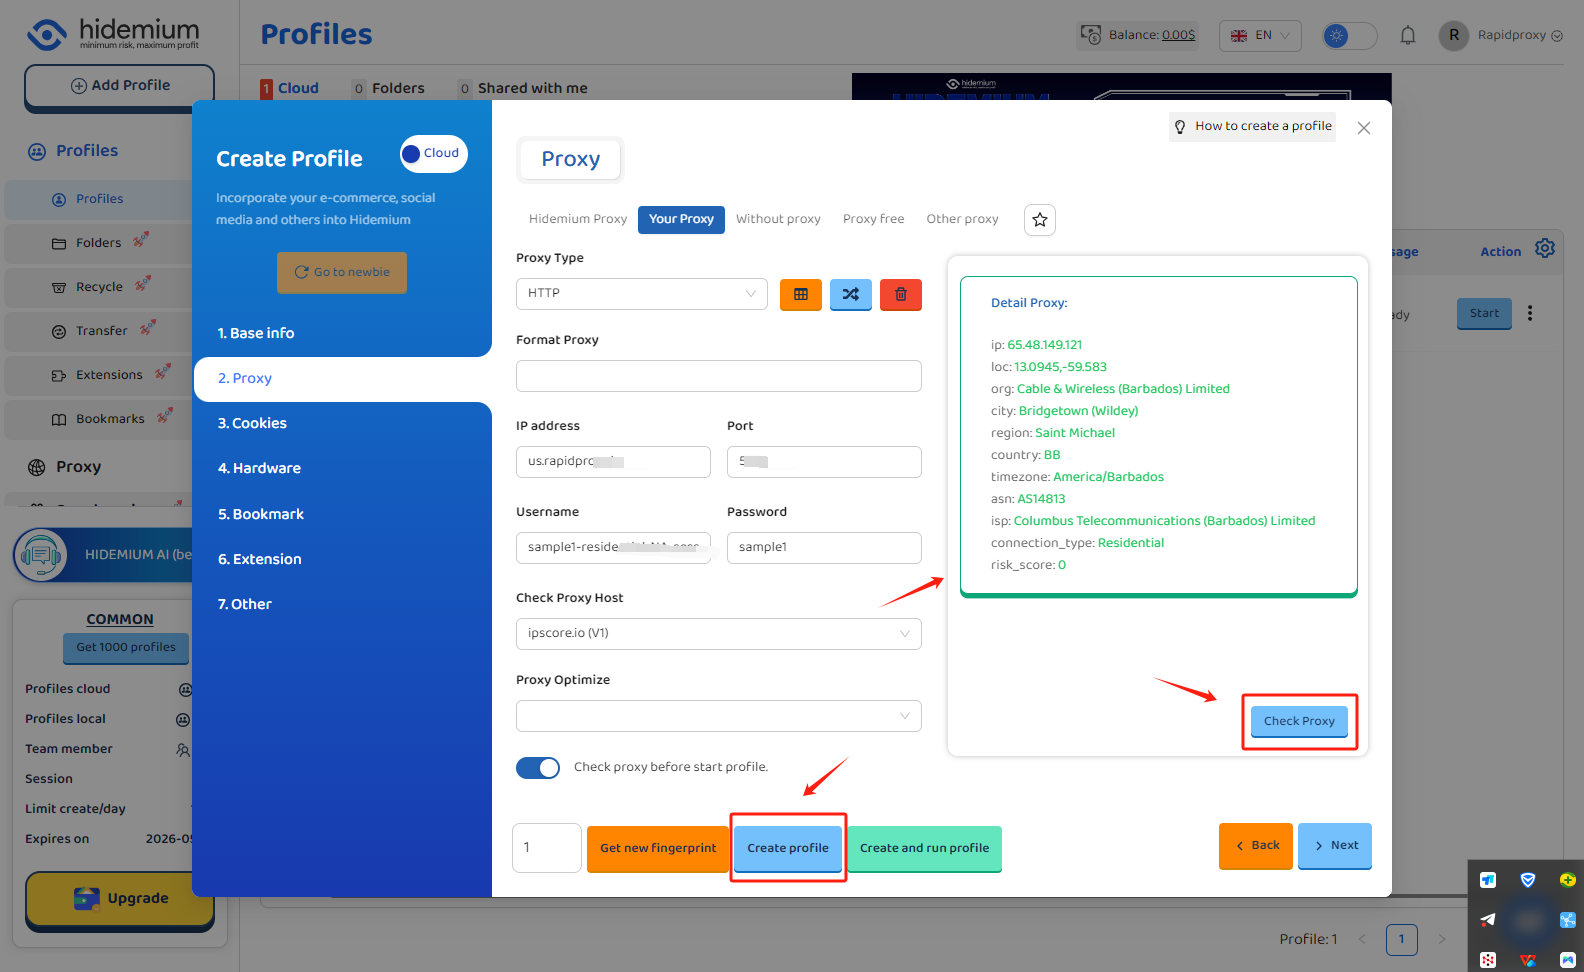Go to previous page with pagination arrow
Image resolution: width=1584 pixels, height=972 pixels.
point(1362,939)
